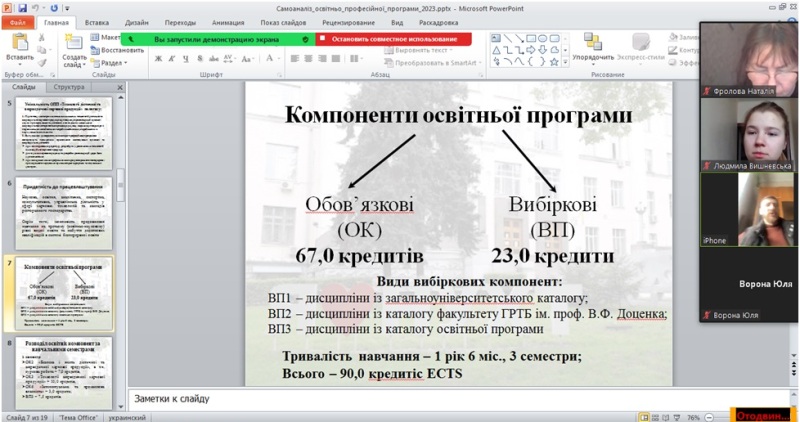Click the shape fill Заливка icon
Screen dimensions: 800x422
pos(673,37)
